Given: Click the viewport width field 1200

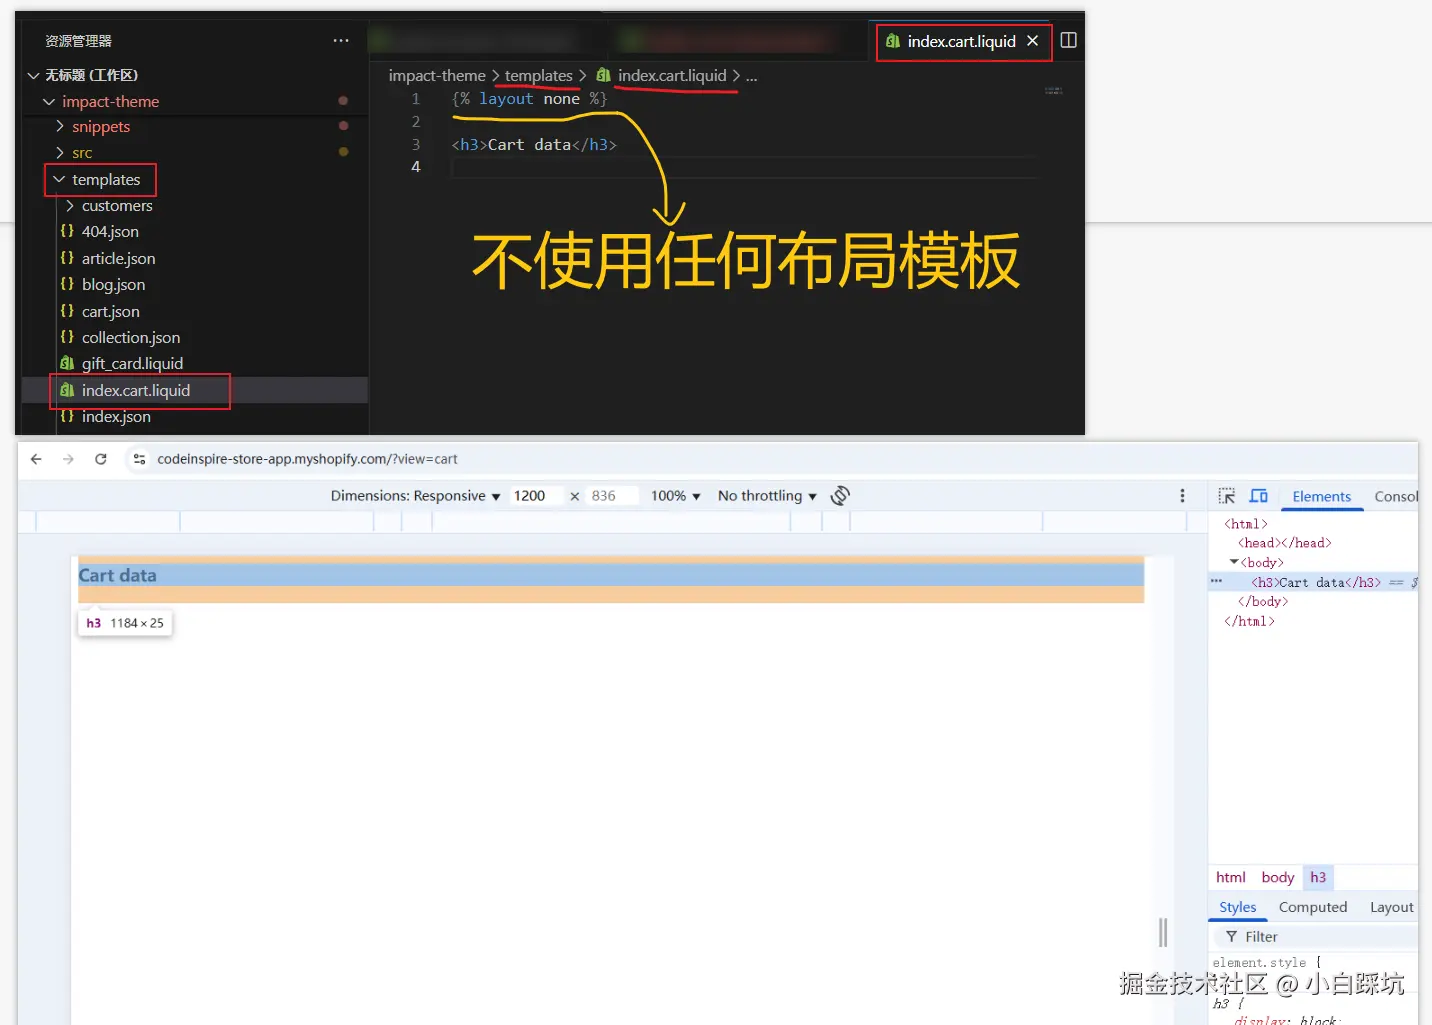Looking at the screenshot, I should (x=536, y=496).
